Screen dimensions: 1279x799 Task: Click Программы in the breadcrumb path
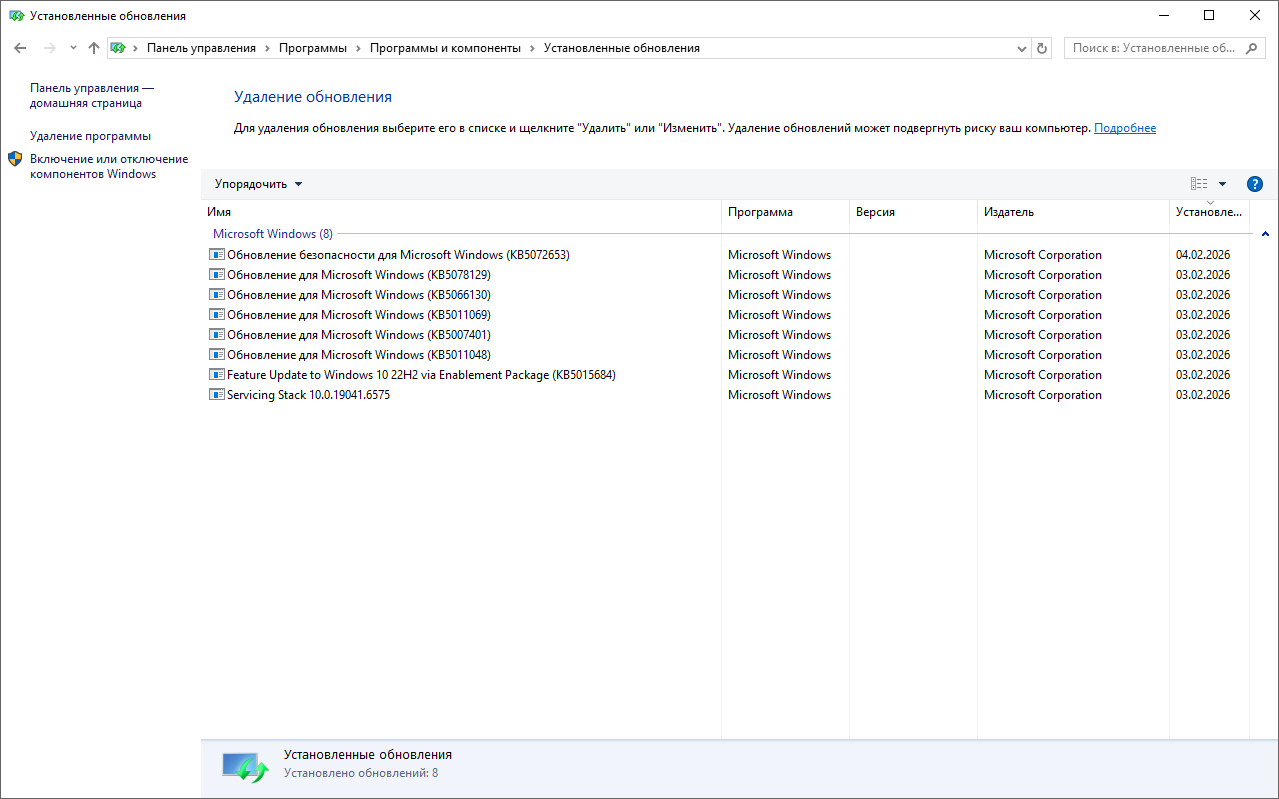click(x=312, y=48)
